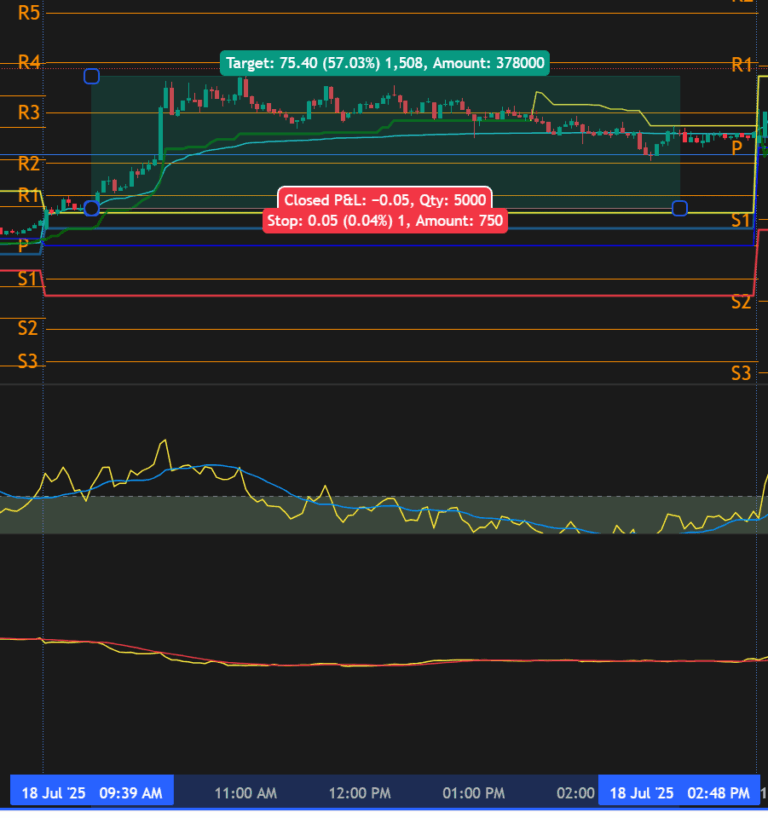Click 12:00 PM on the time axis
The height and width of the screenshot is (818, 768).
coord(360,792)
